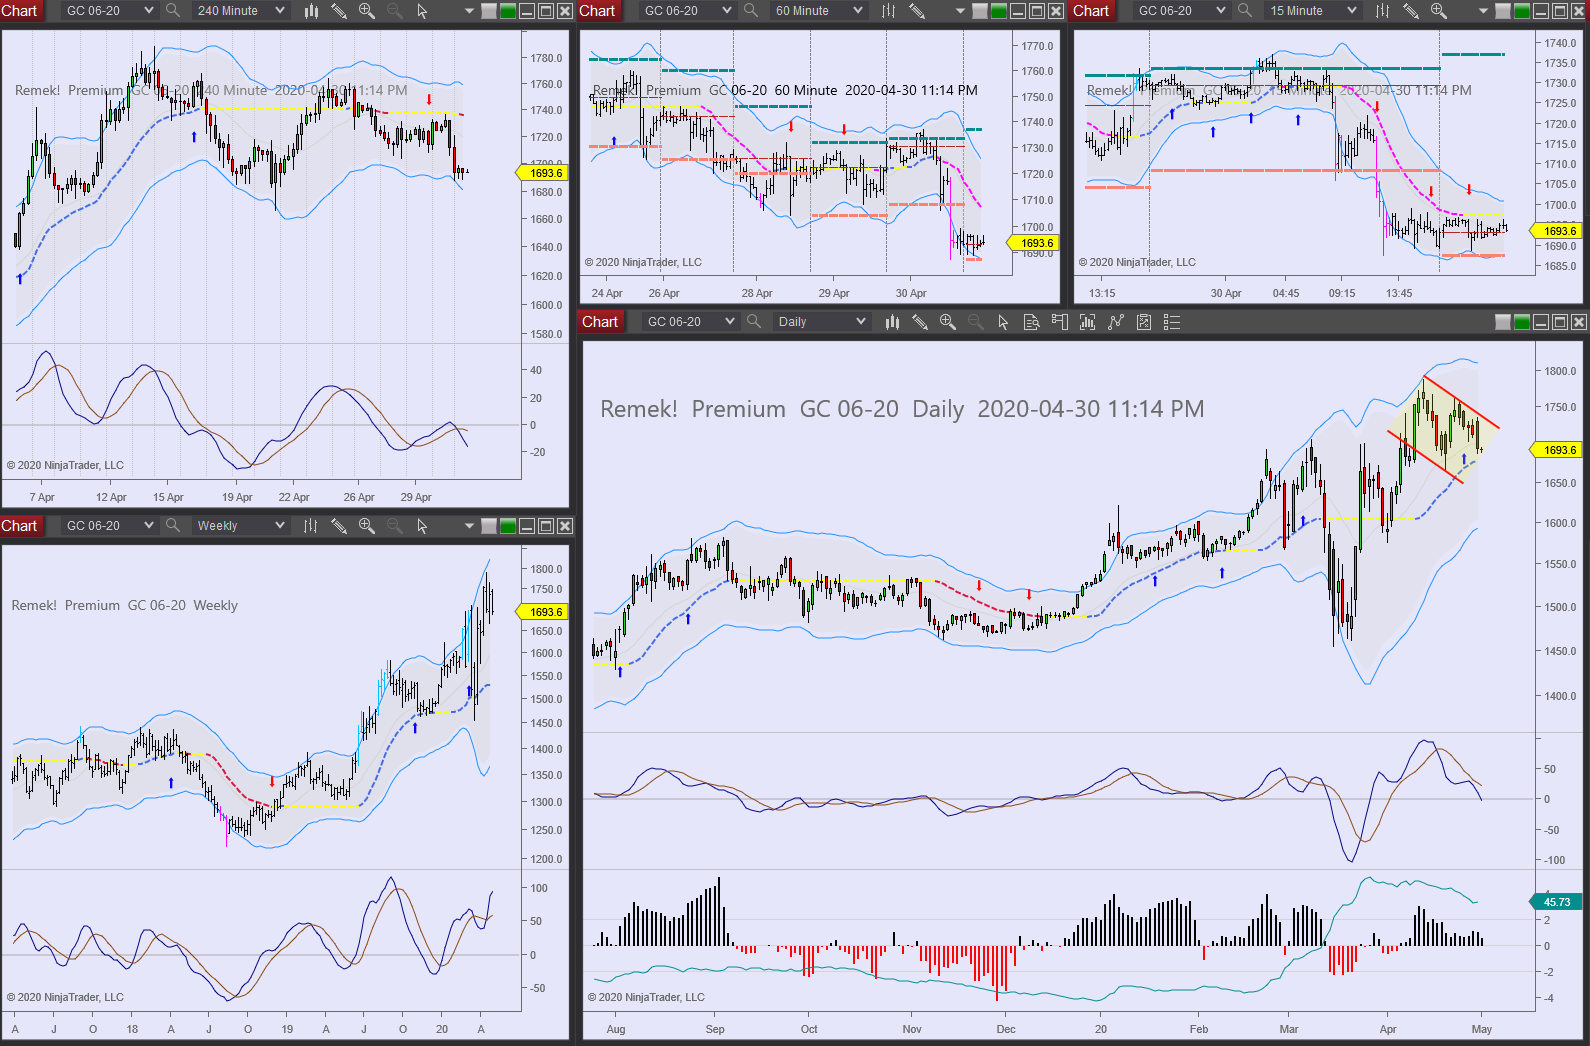Click the 45.73 indicator value label

click(x=1555, y=902)
